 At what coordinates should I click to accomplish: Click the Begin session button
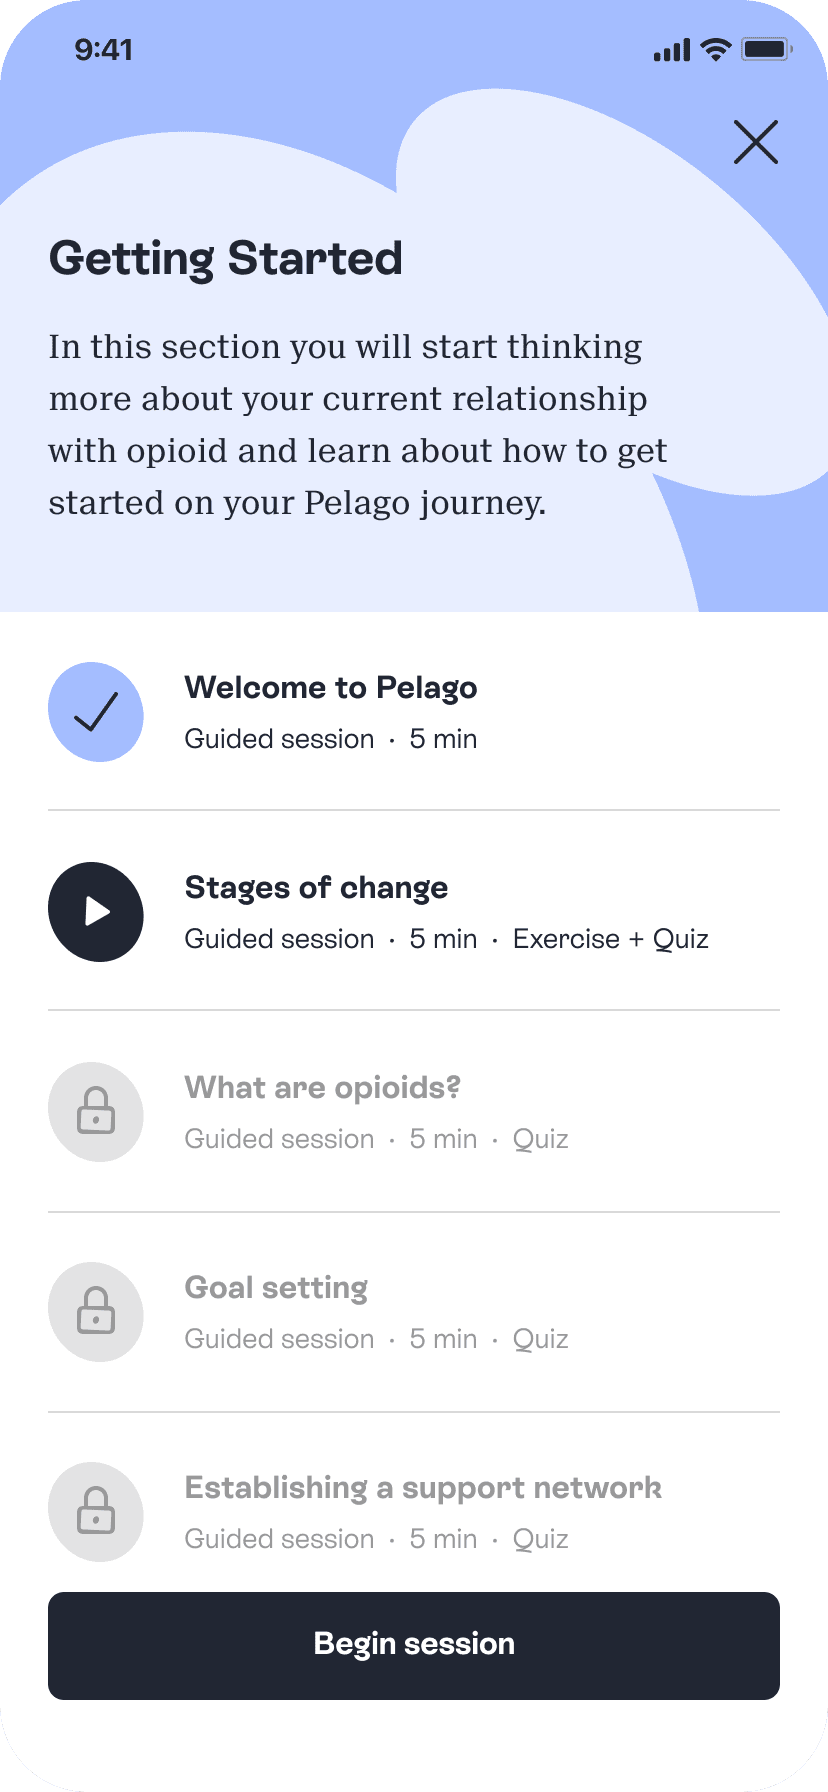(x=414, y=1646)
